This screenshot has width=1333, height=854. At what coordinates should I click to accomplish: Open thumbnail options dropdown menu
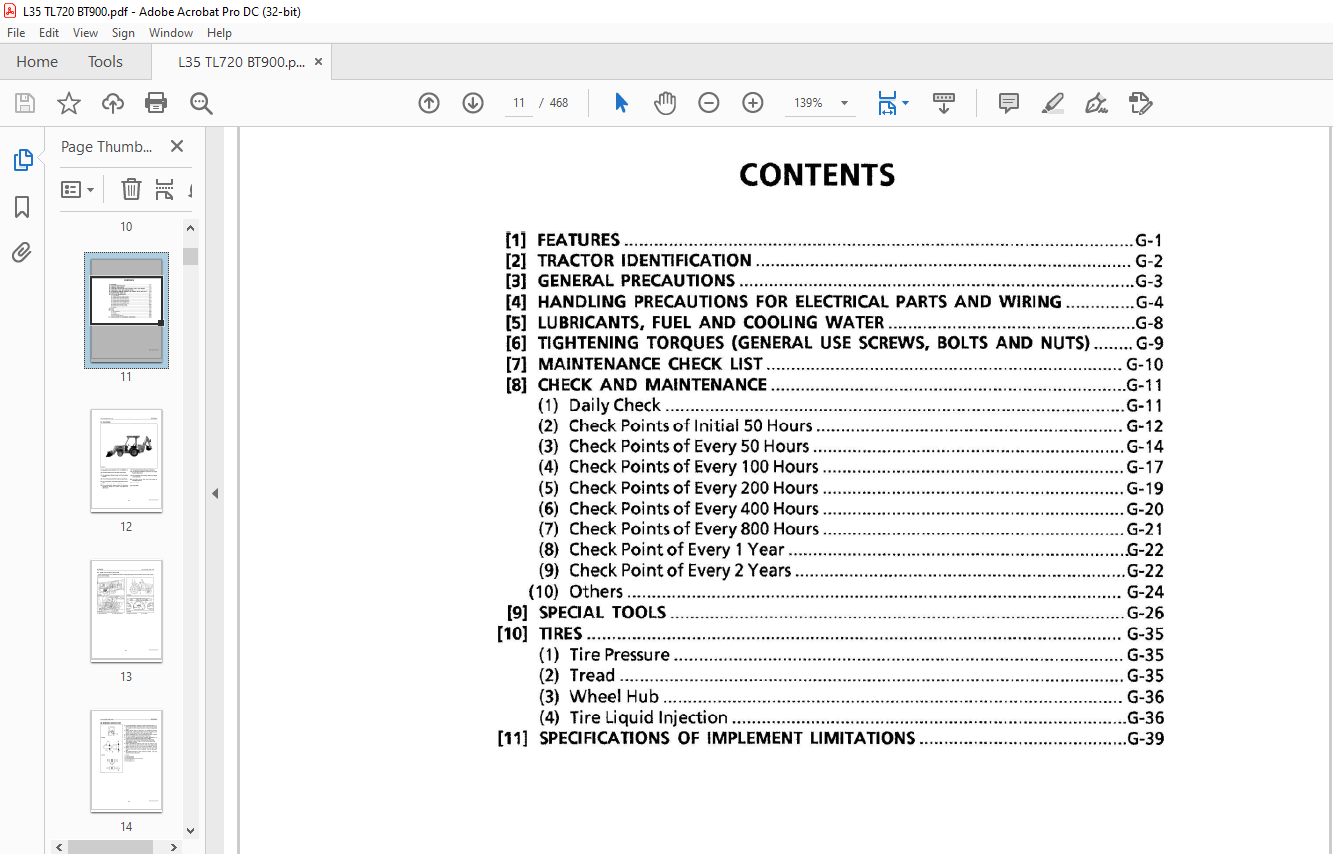point(78,189)
